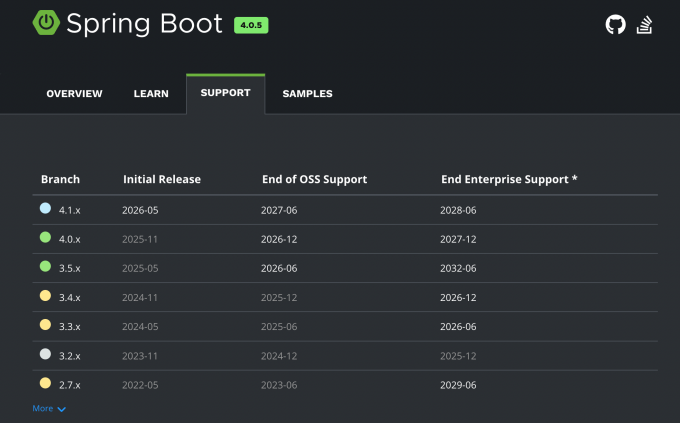This screenshot has width=680, height=423.
Task: Click the More link text
Action: (42, 408)
